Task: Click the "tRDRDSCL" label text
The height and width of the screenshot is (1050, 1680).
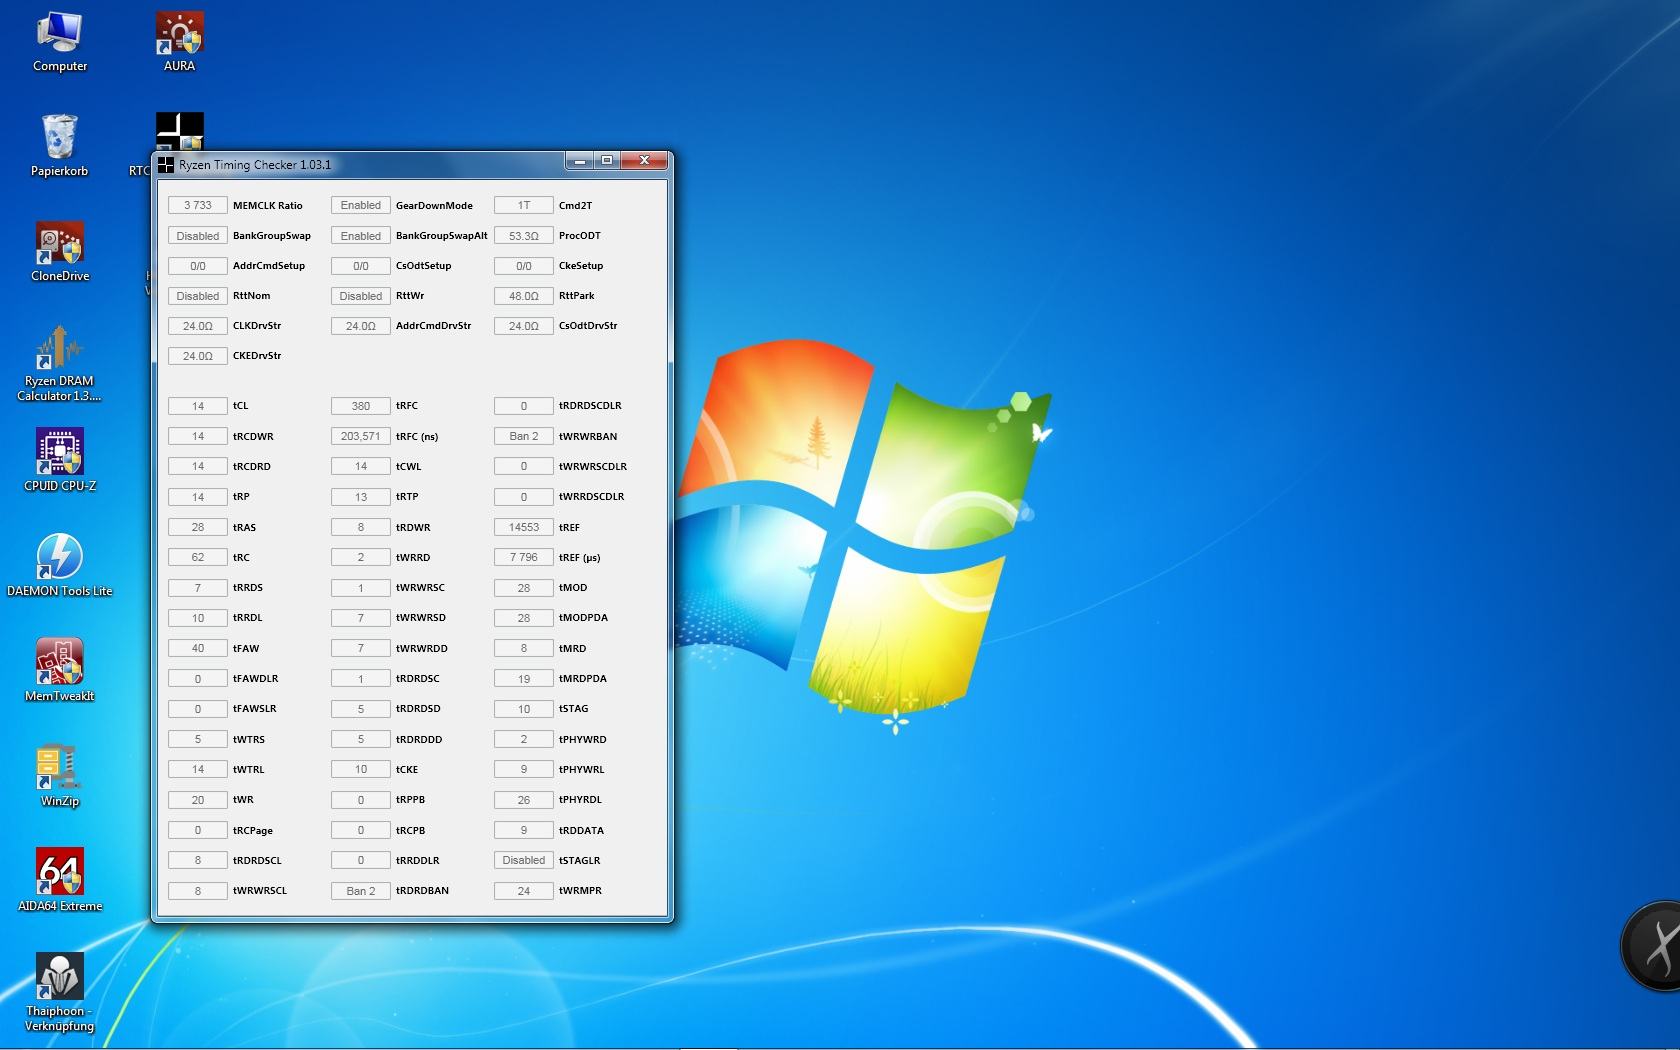Action: pos(257,860)
